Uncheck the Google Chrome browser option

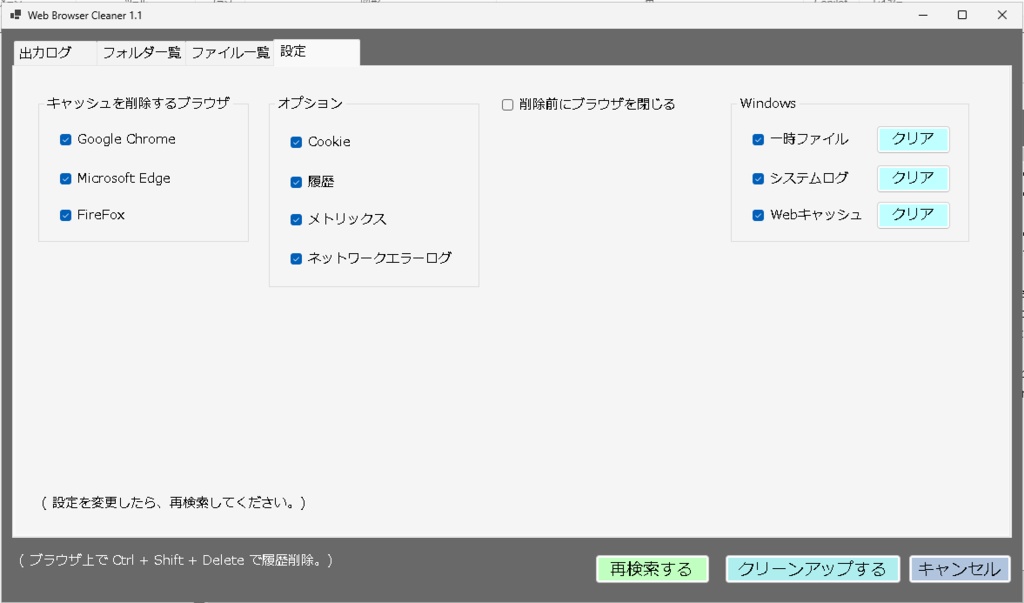point(65,140)
